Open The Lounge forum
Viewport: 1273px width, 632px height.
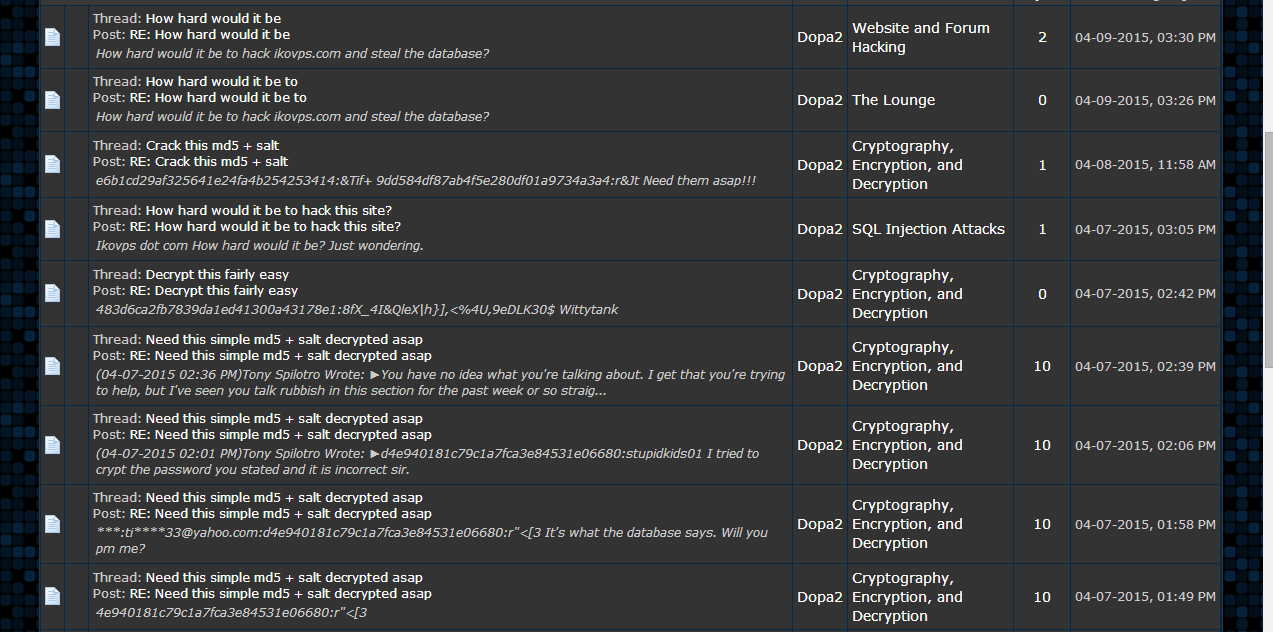pos(893,100)
